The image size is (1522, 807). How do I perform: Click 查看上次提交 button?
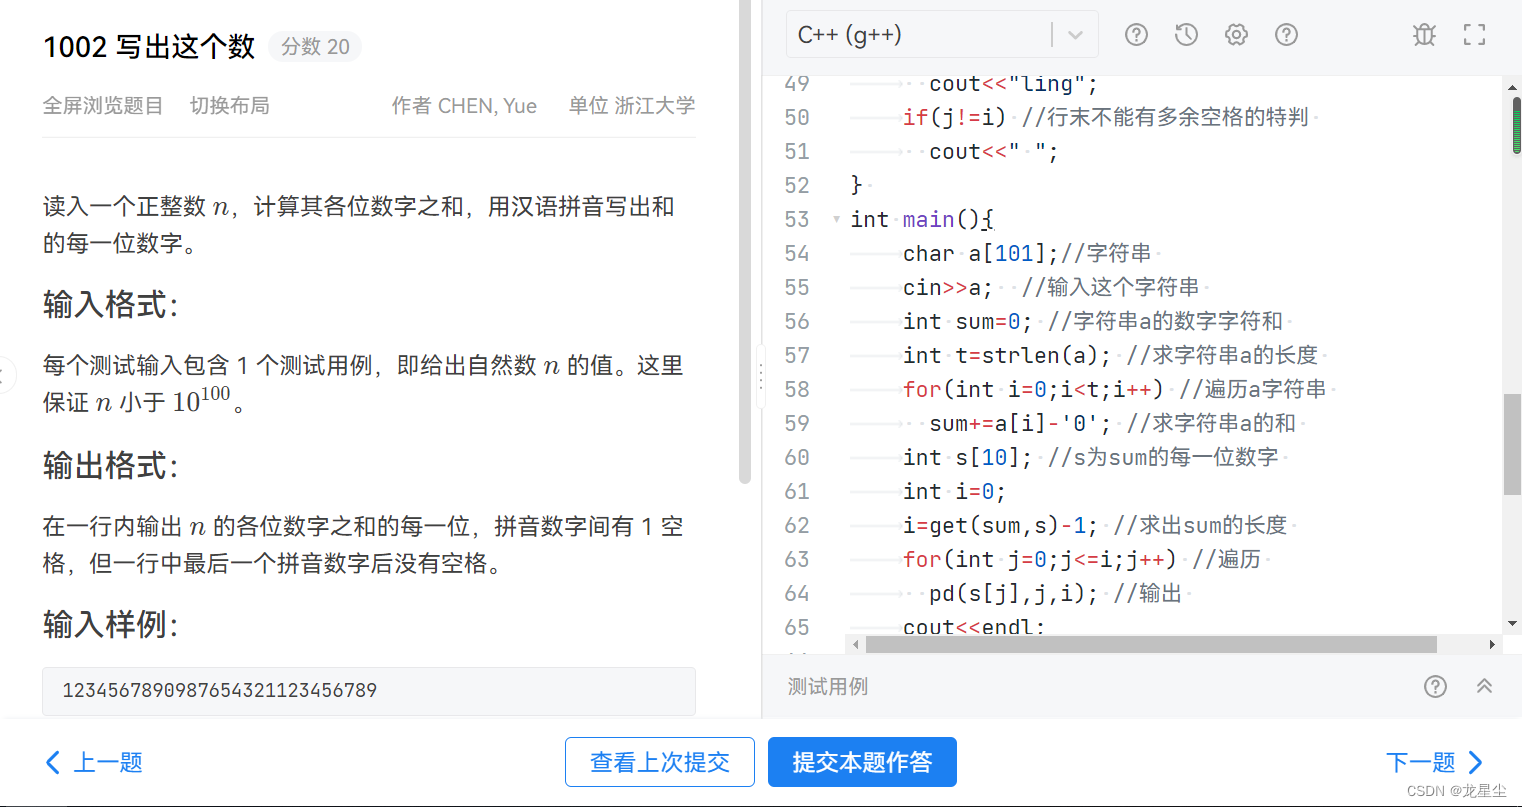tap(660, 762)
